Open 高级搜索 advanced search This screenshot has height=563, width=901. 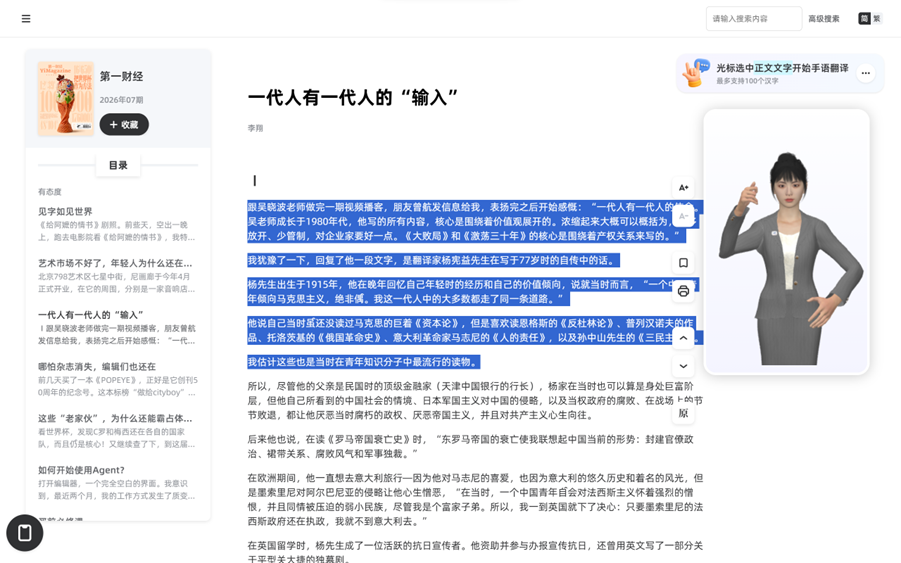(x=823, y=19)
